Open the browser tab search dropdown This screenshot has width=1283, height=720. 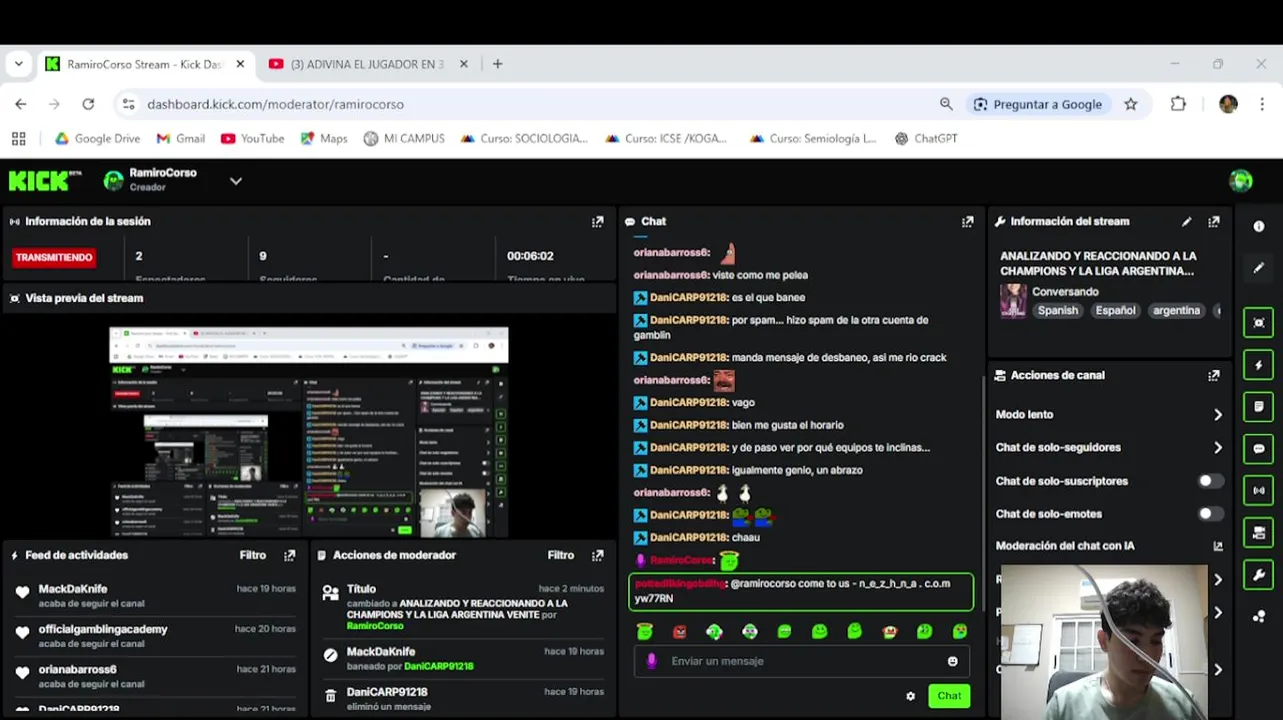pos(18,64)
